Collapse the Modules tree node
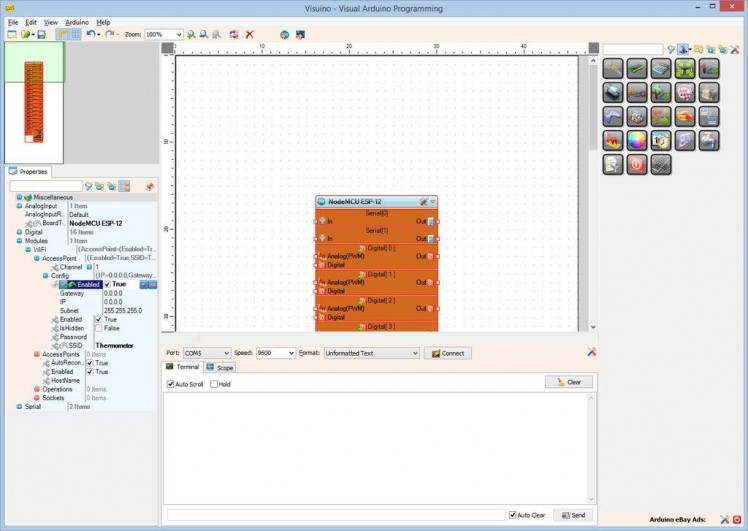The height and width of the screenshot is (531, 748). coord(18,241)
